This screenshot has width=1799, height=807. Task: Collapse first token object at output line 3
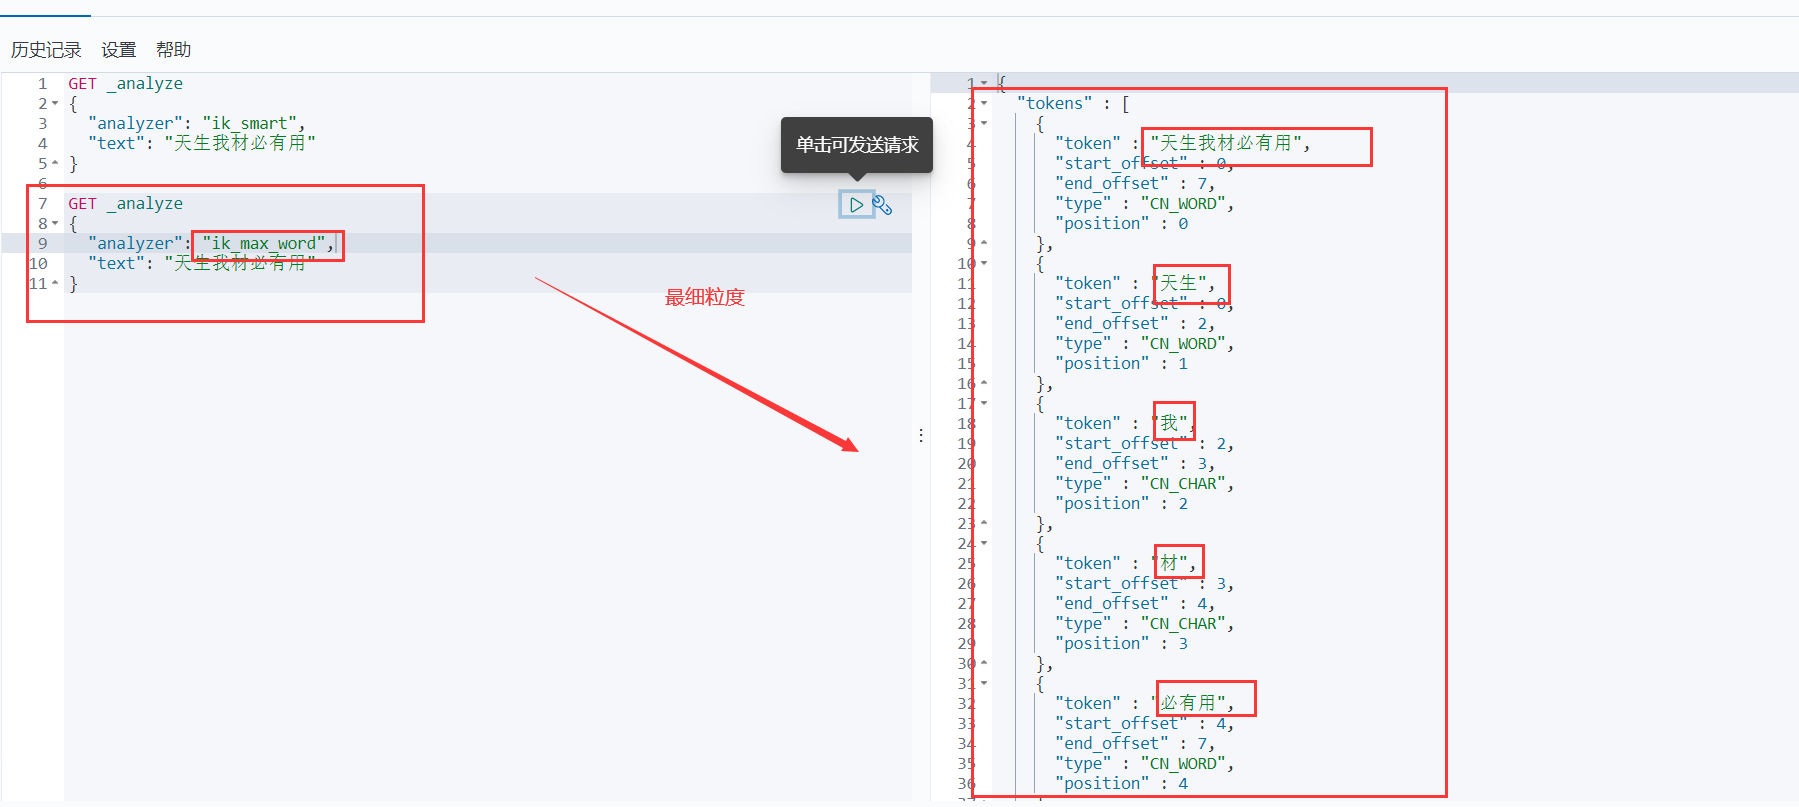(984, 123)
